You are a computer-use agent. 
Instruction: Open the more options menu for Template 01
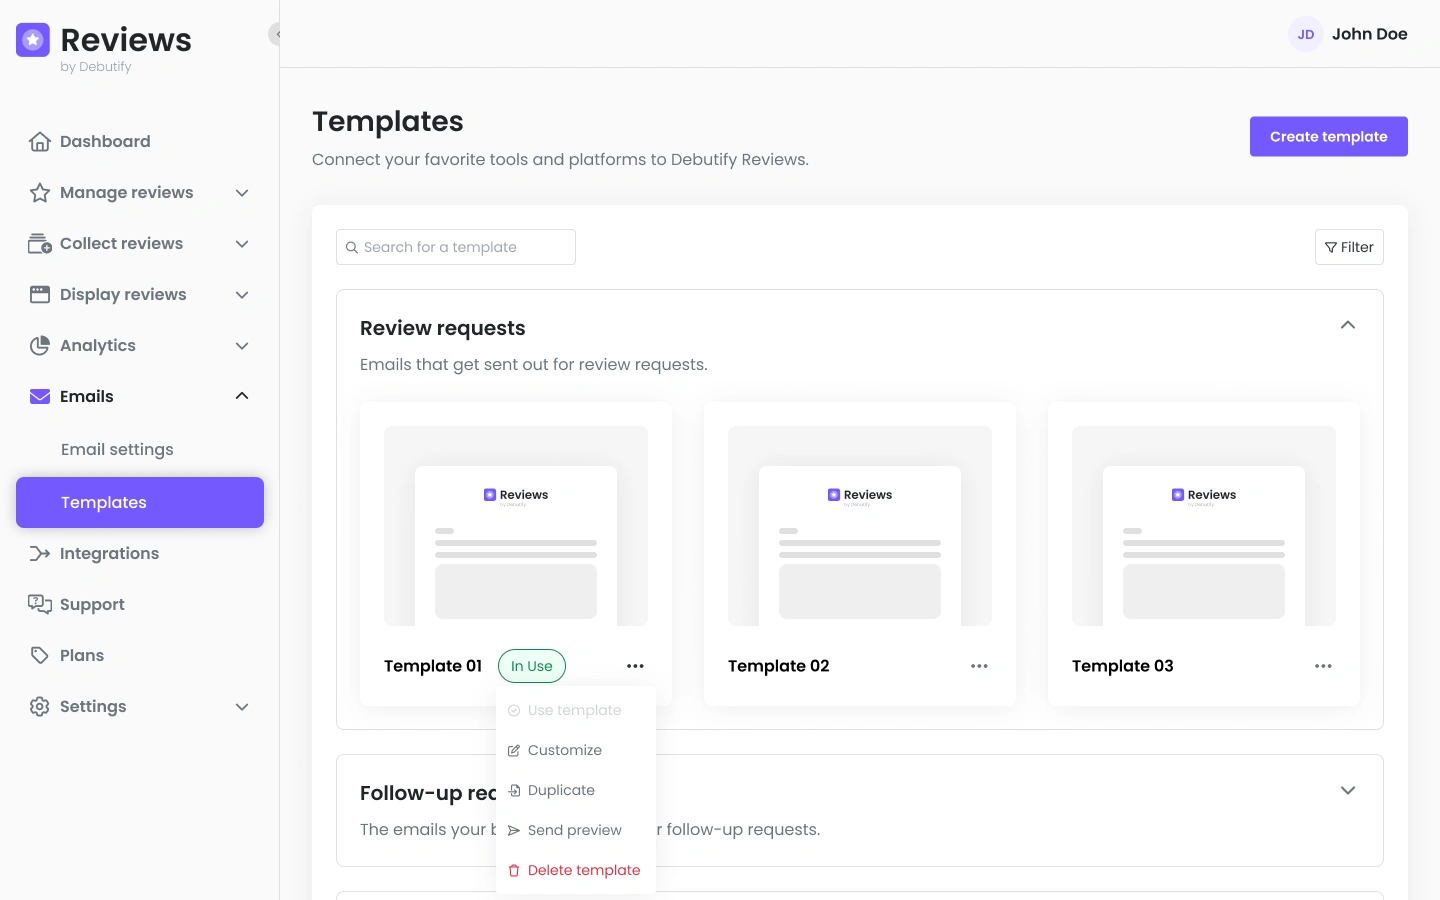[635, 666]
